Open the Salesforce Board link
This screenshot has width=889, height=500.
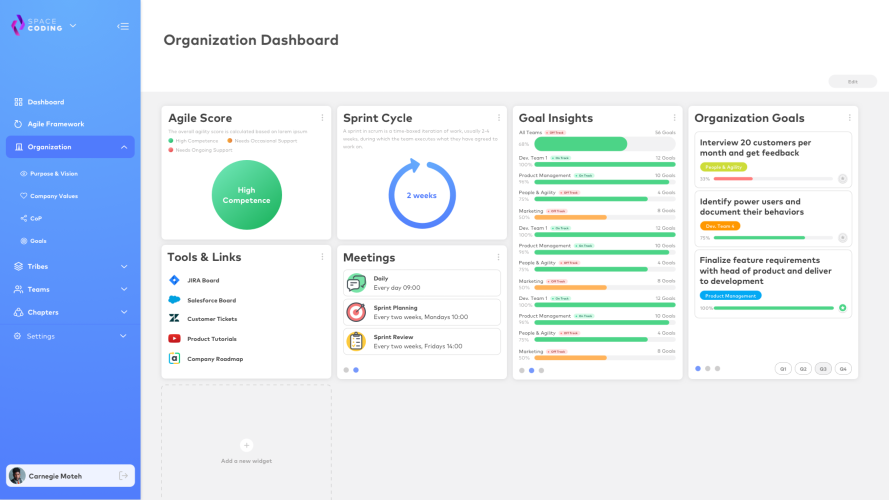coord(211,300)
